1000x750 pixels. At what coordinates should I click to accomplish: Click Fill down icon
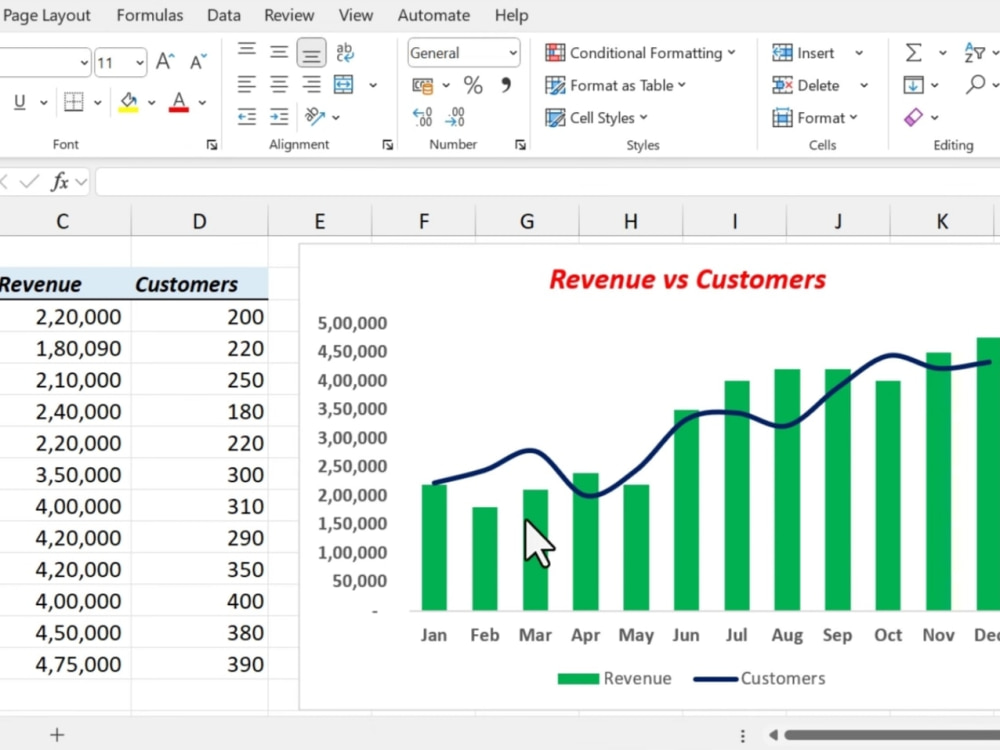pos(913,84)
